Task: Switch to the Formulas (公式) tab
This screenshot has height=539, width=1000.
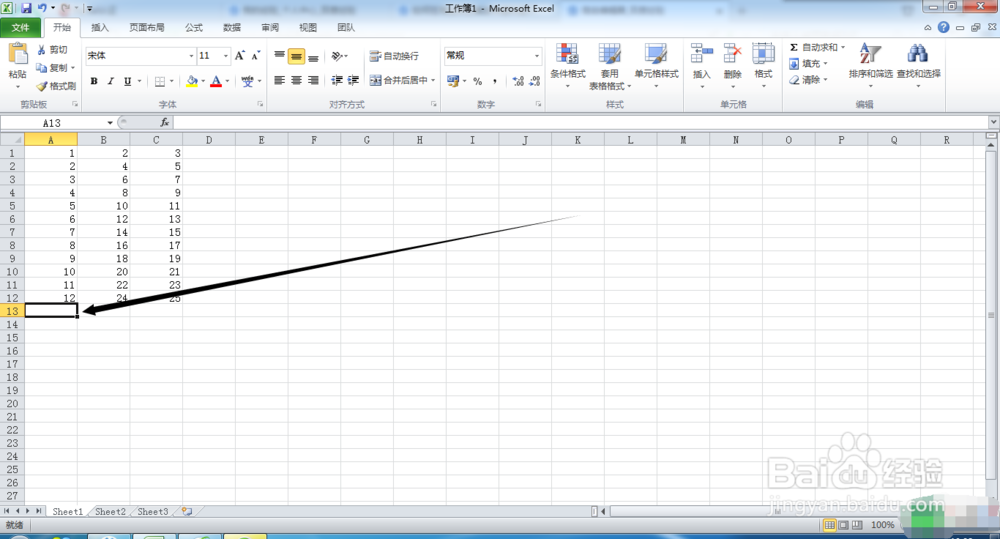Action: pos(194,27)
